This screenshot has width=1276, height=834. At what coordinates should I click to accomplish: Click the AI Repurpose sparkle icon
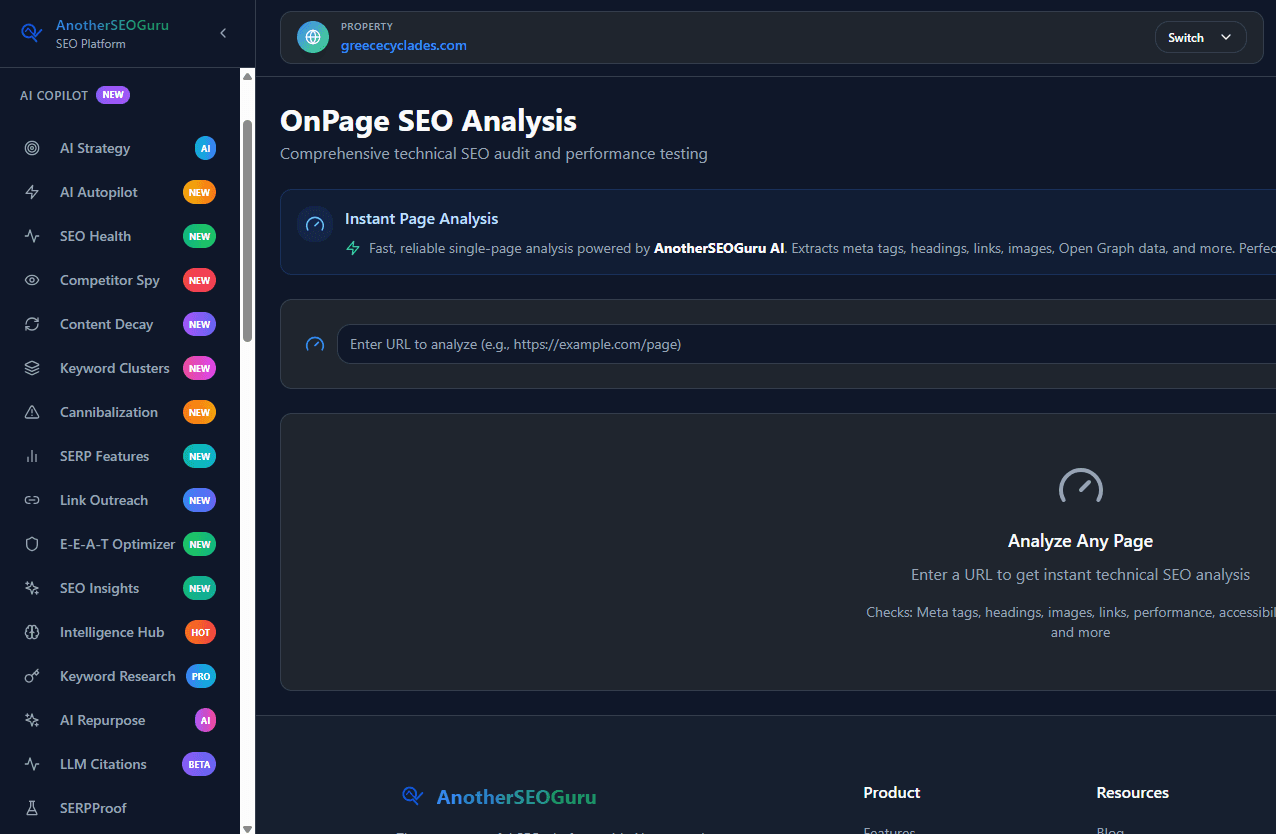pyautogui.click(x=32, y=720)
